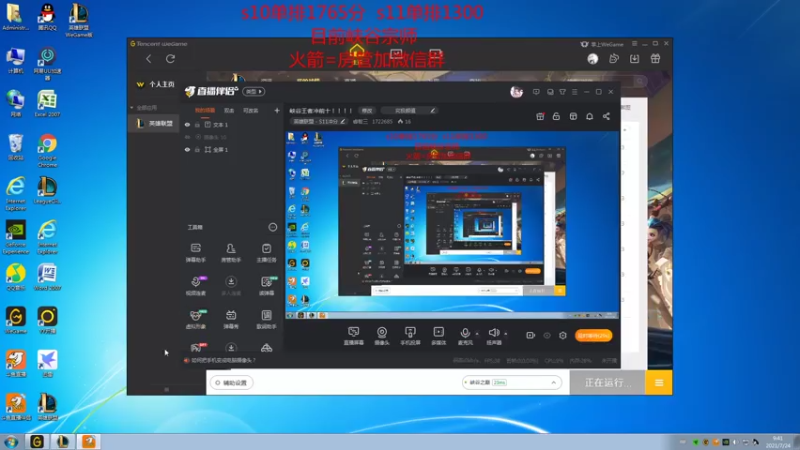The width and height of the screenshot is (800, 450).
Task: Click the share icon above the preview
Action: (606, 116)
